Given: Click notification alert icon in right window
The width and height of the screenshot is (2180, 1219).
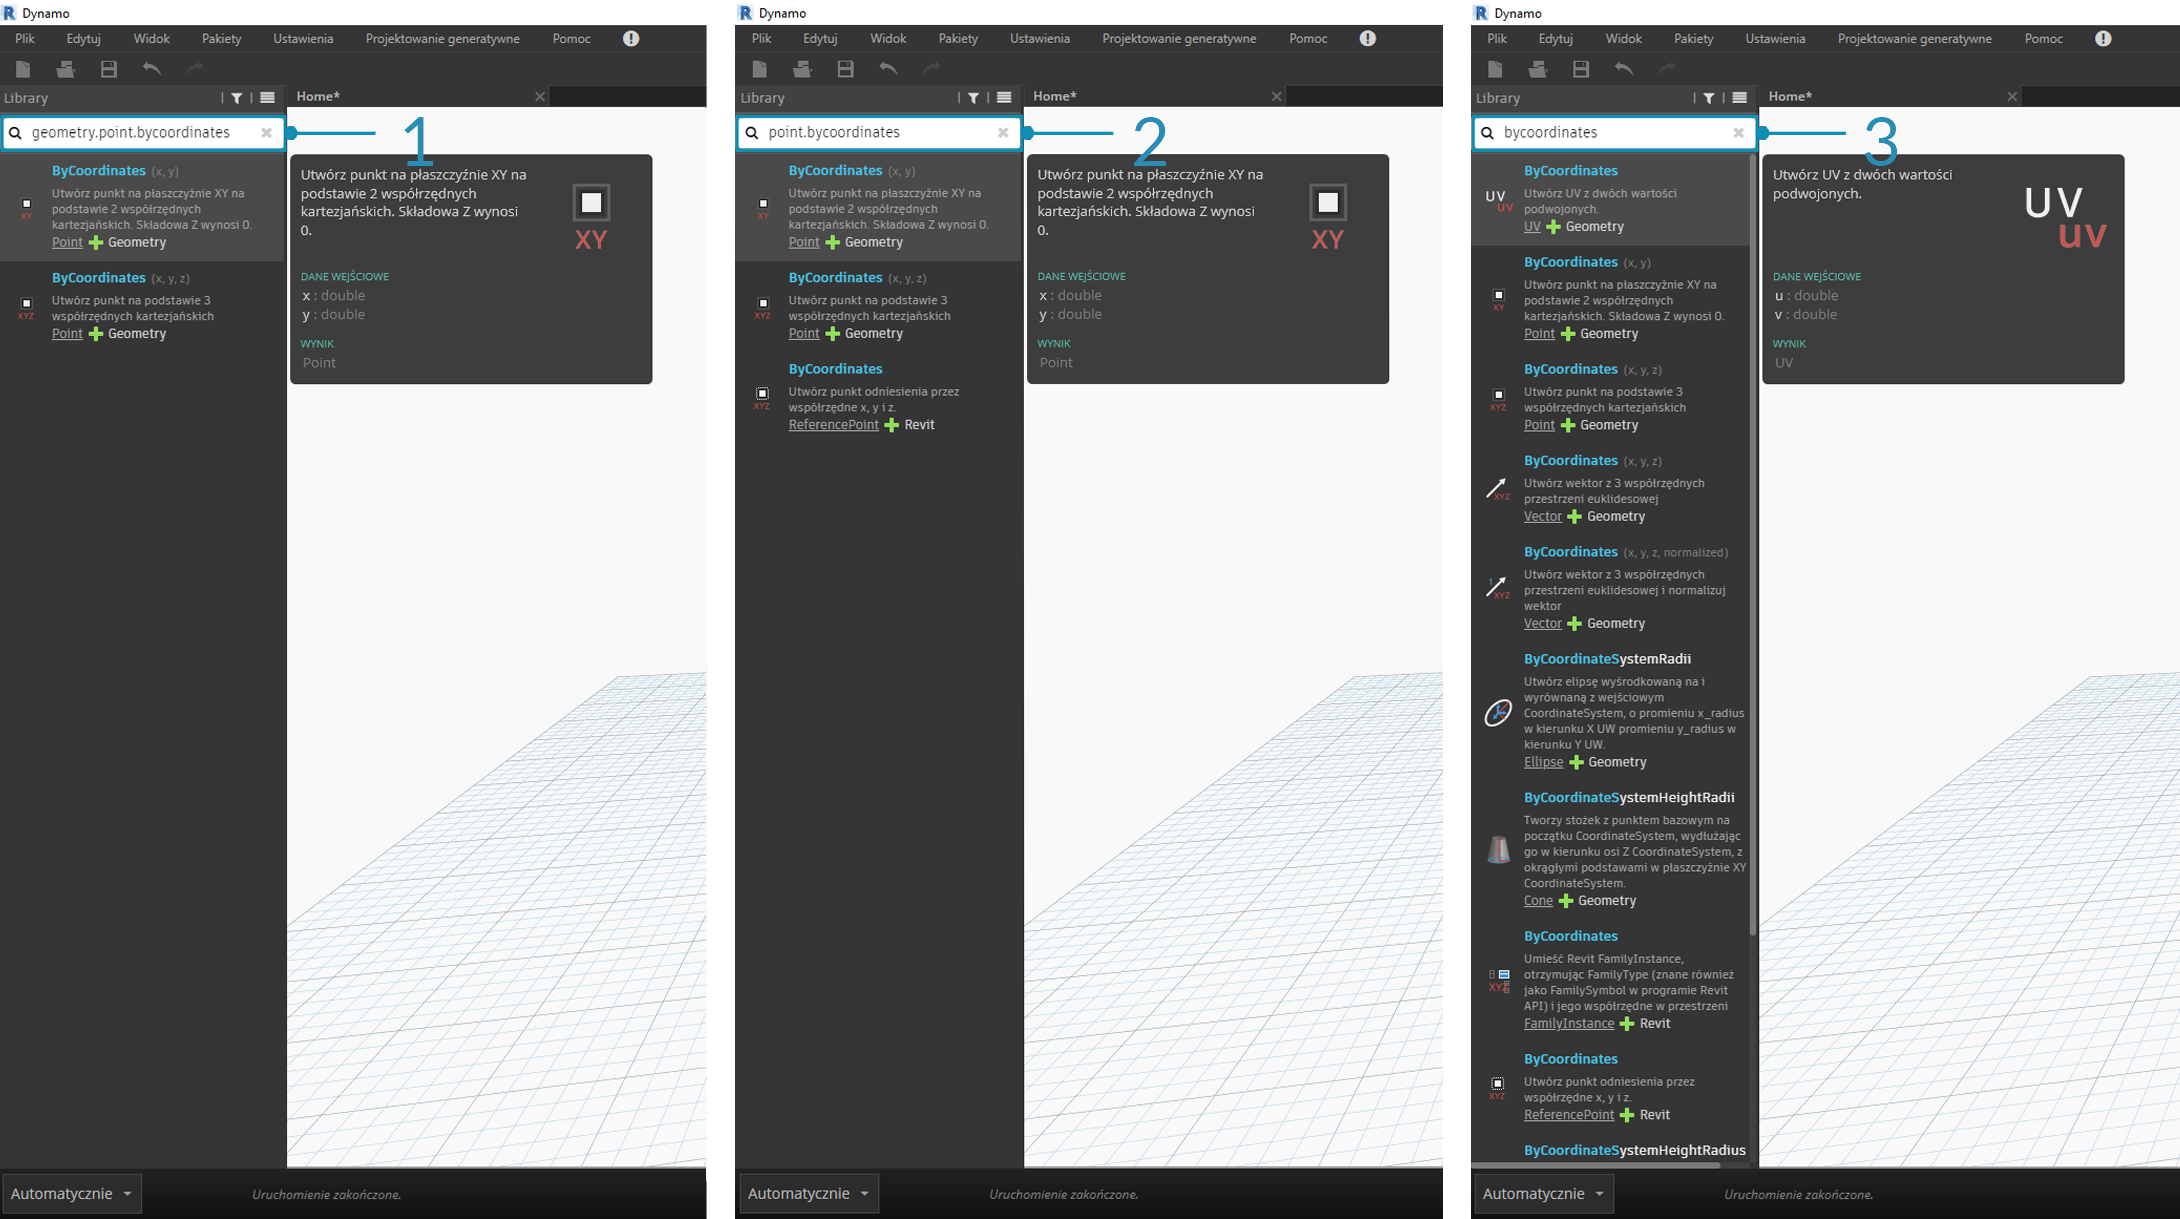Looking at the screenshot, I should tap(2104, 38).
